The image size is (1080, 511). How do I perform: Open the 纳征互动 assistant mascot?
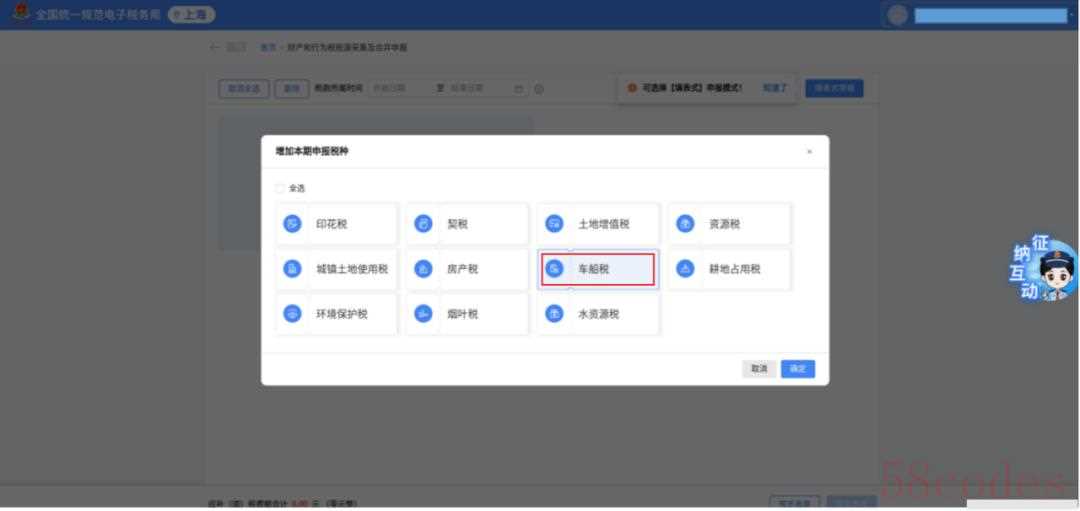point(1045,272)
